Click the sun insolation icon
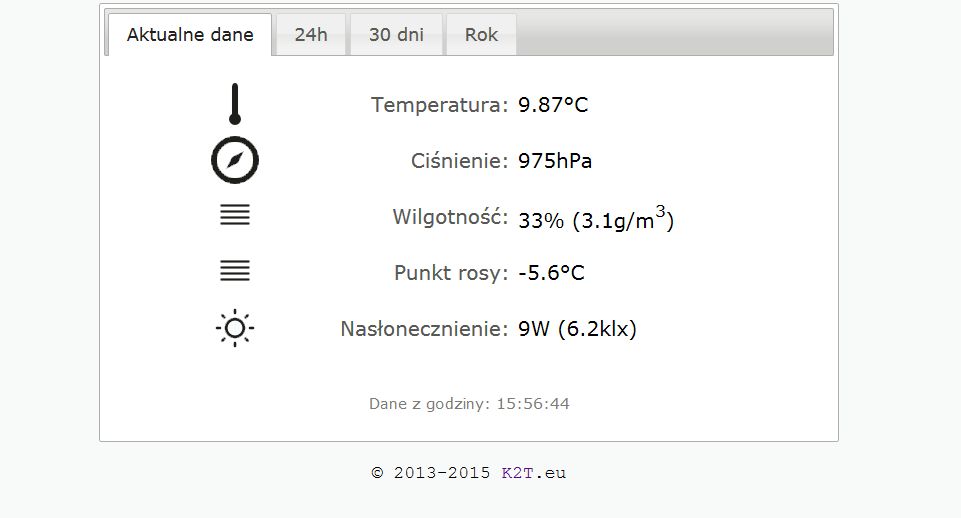This screenshot has height=518, width=961. [x=235, y=328]
